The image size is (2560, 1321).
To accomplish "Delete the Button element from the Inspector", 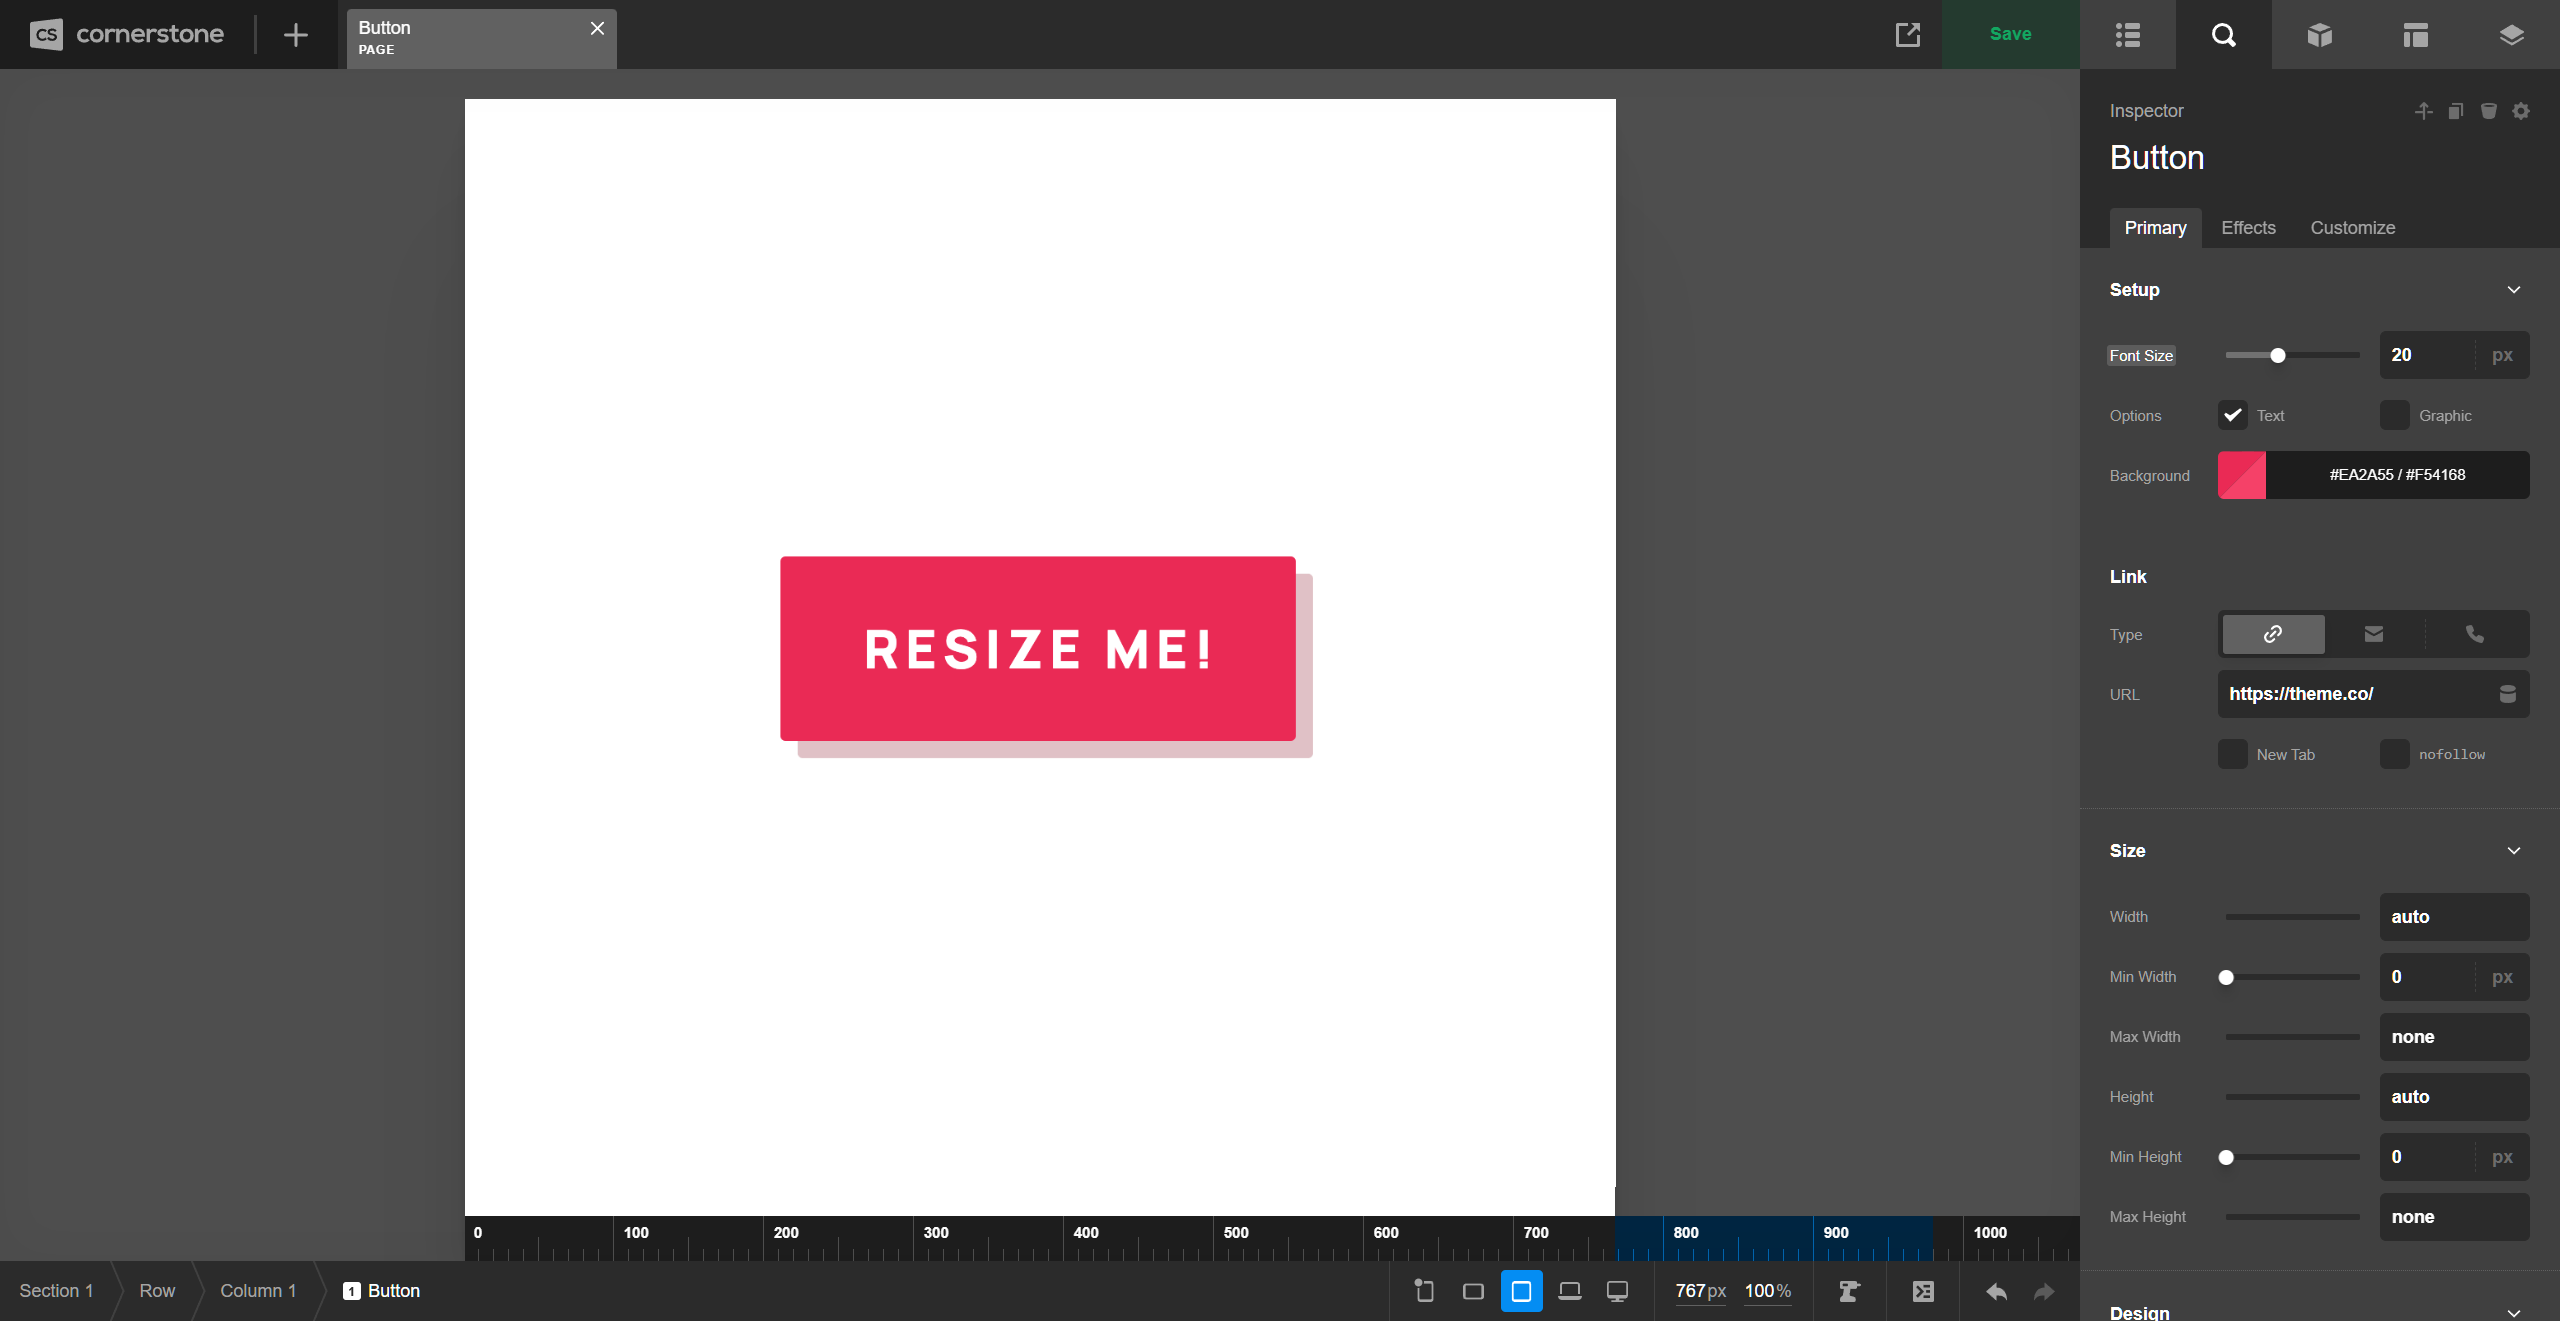I will (x=2487, y=111).
